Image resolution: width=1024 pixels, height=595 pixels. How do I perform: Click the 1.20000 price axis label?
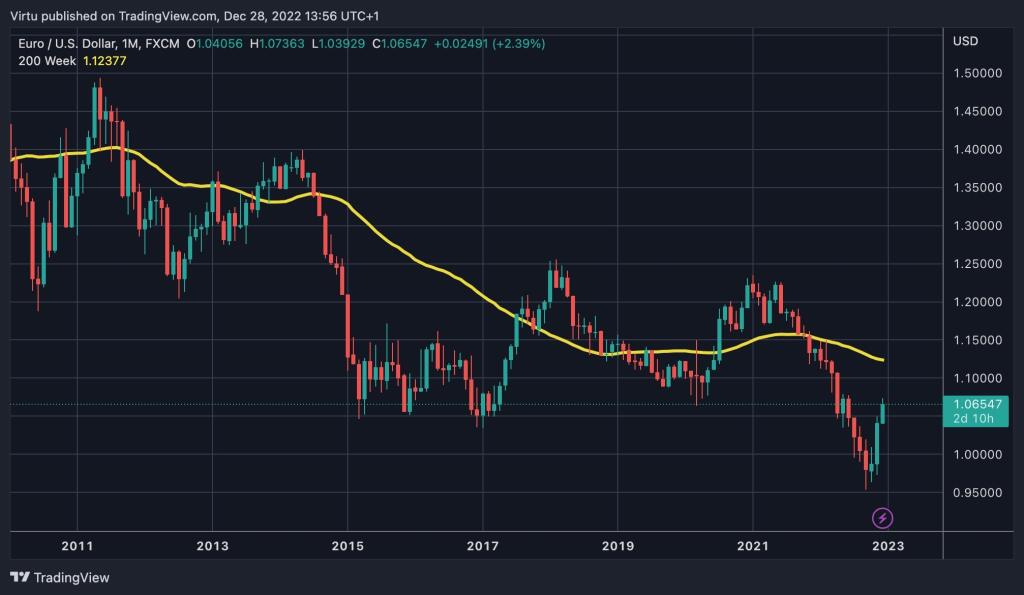978,302
